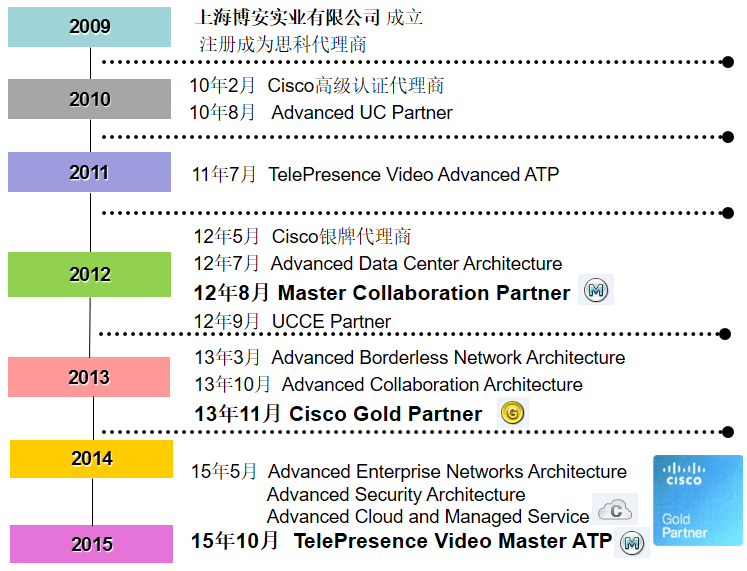
Task: Click Advanced Data Center Architecture line
Action: 416,264
